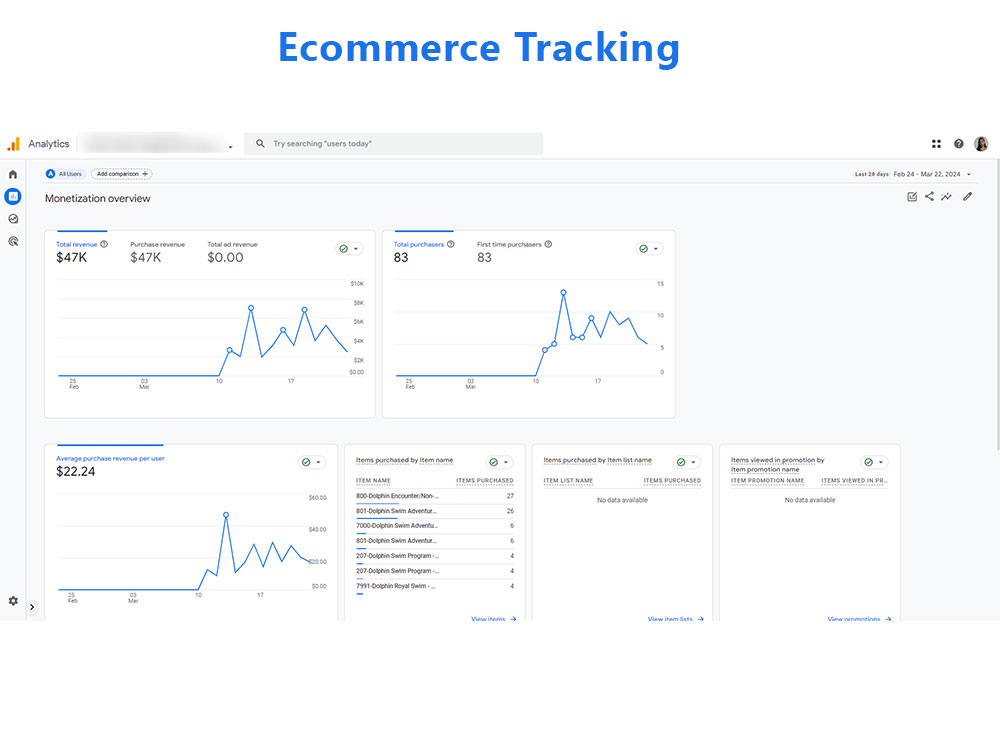1000x750 pixels.
Task: Open Items purchased by Item name status dropdown
Action: (x=499, y=462)
